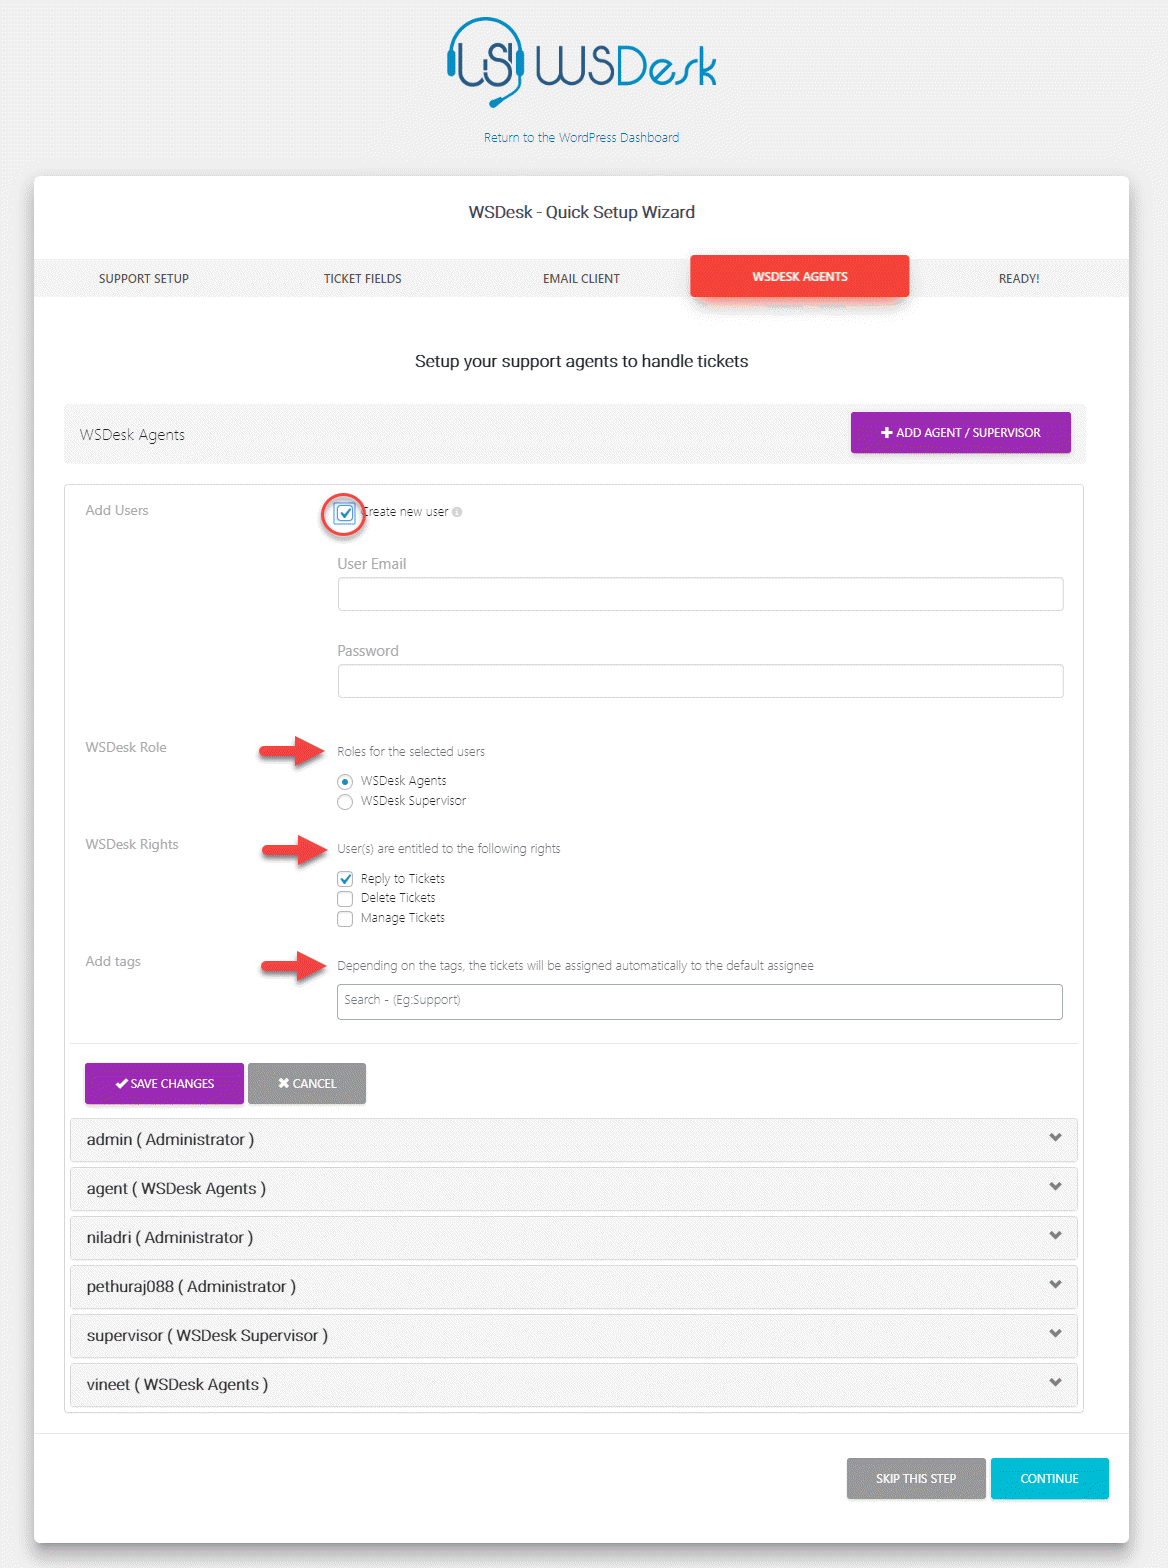The height and width of the screenshot is (1568, 1168).
Task: Expand the admin (Administrator) row
Action: click(574, 1140)
